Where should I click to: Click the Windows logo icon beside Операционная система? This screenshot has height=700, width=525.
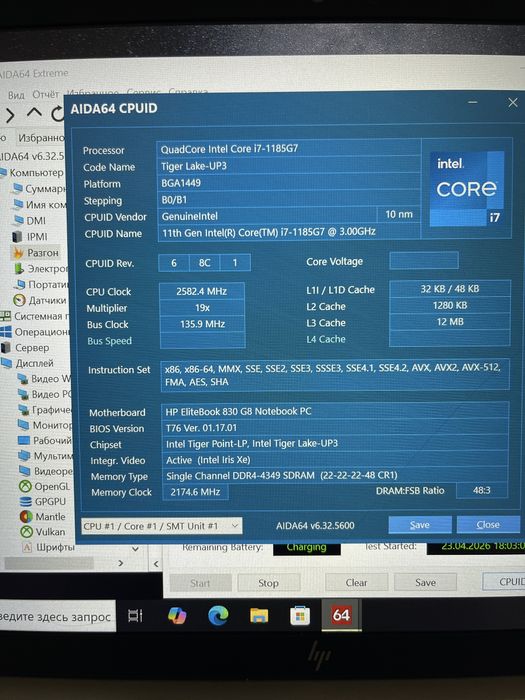tap(6, 333)
